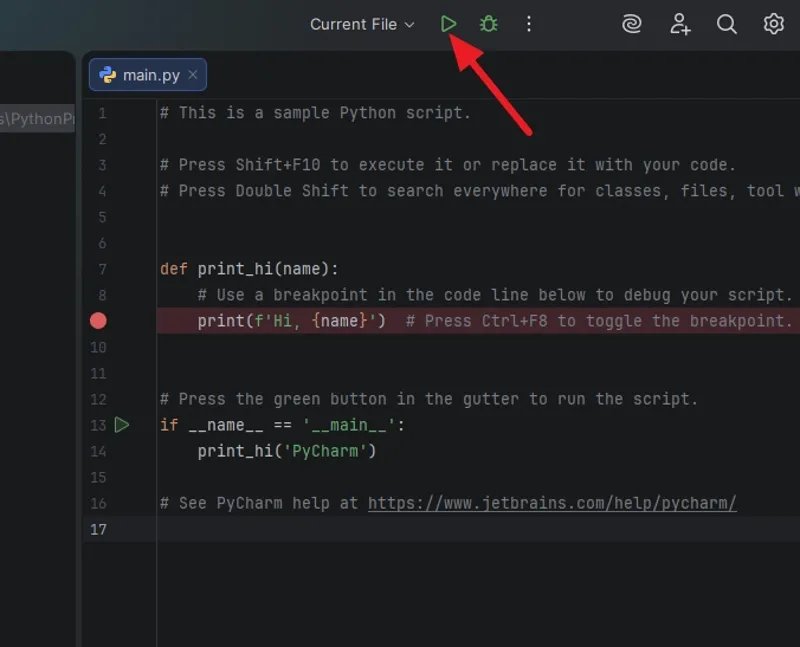Screen dimensions: 800x647
Task: Place cursor on print_hi('PyCharm') call
Action: point(287,451)
